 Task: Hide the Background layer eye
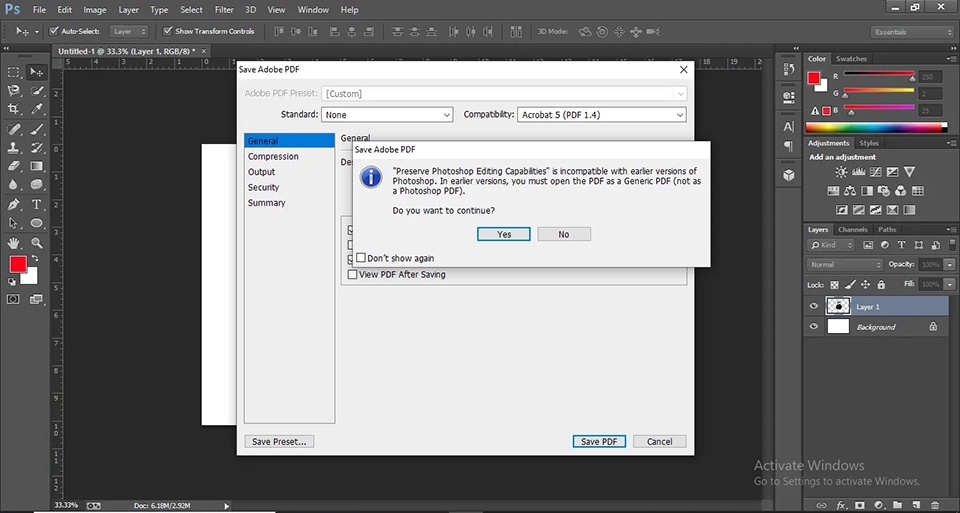click(814, 327)
